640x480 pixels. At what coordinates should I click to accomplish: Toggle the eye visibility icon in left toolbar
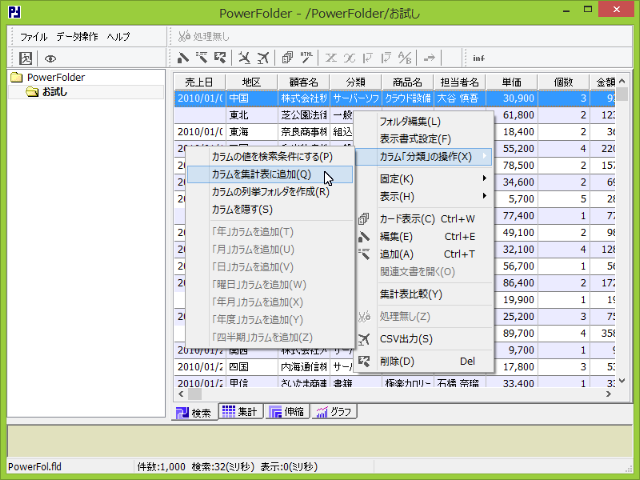50,59
